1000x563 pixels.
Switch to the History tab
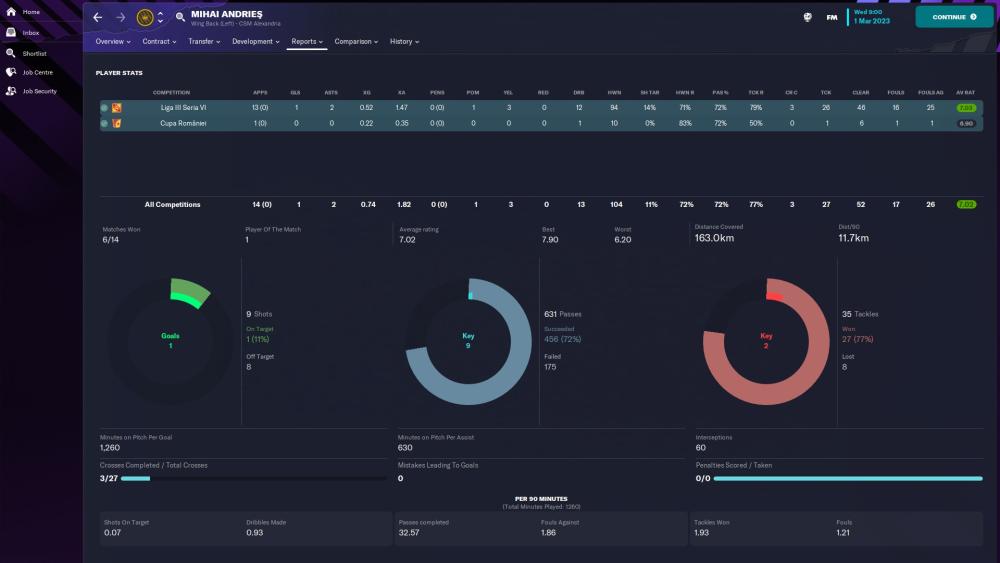(x=404, y=42)
